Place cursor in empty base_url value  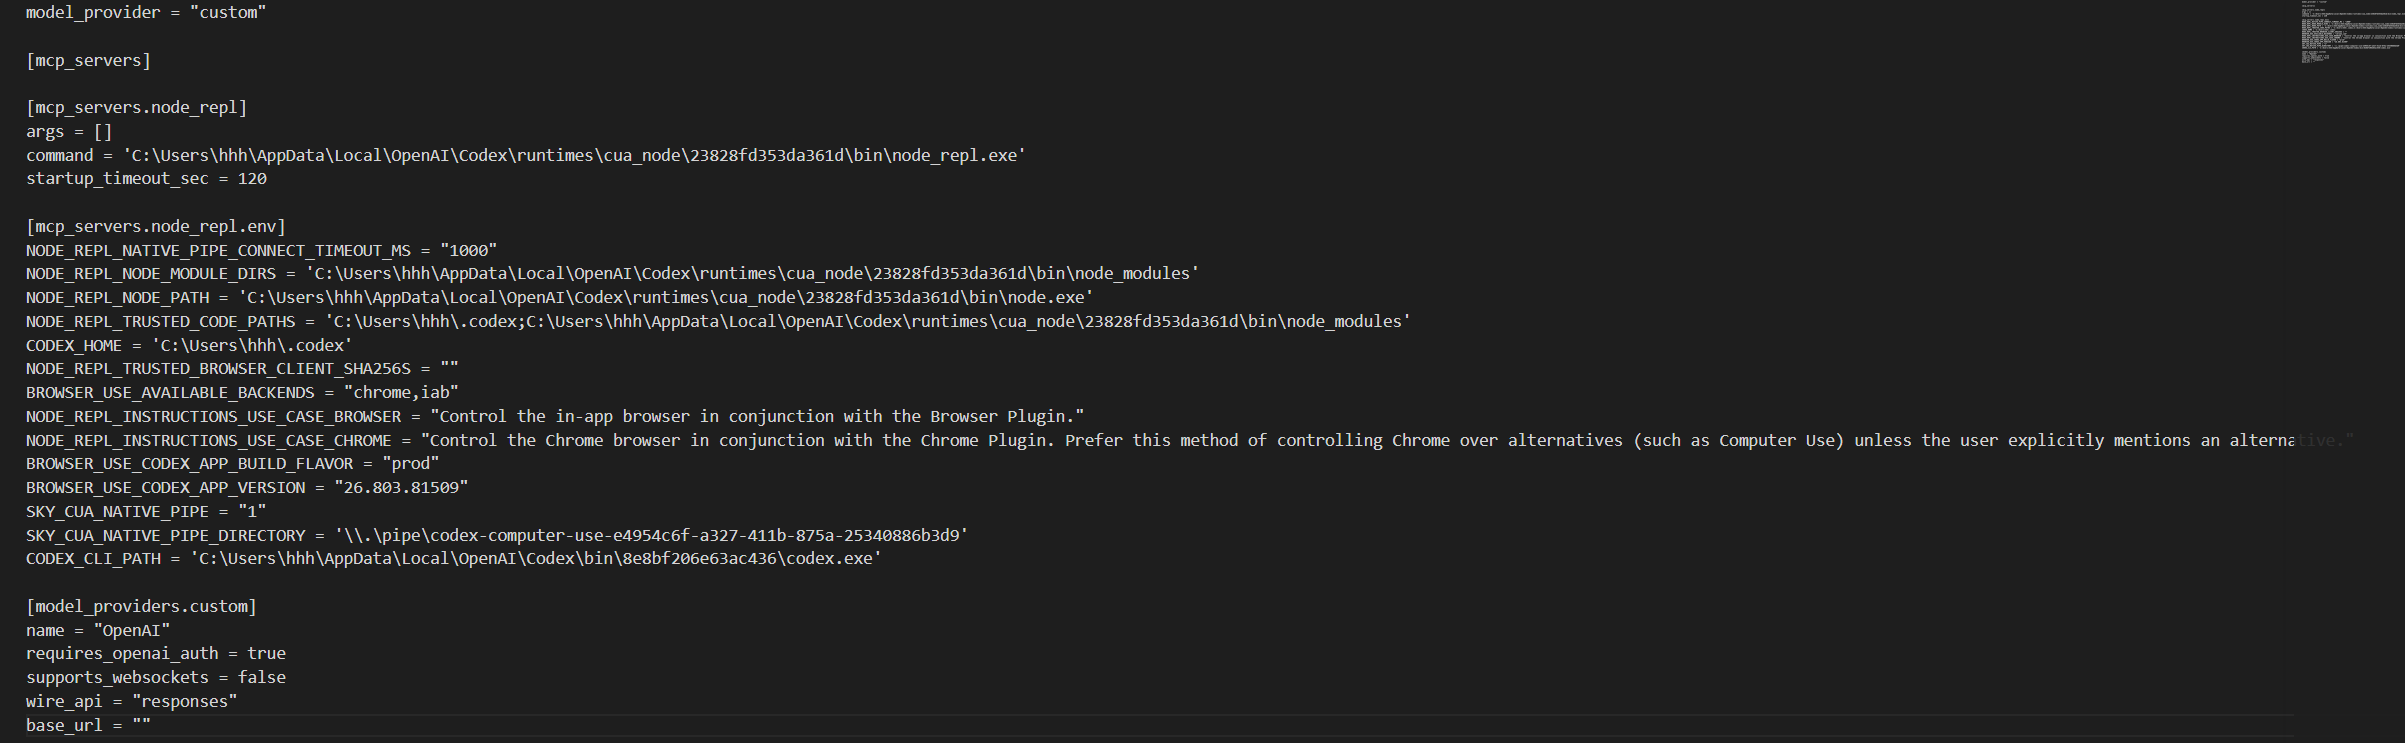click(x=142, y=725)
